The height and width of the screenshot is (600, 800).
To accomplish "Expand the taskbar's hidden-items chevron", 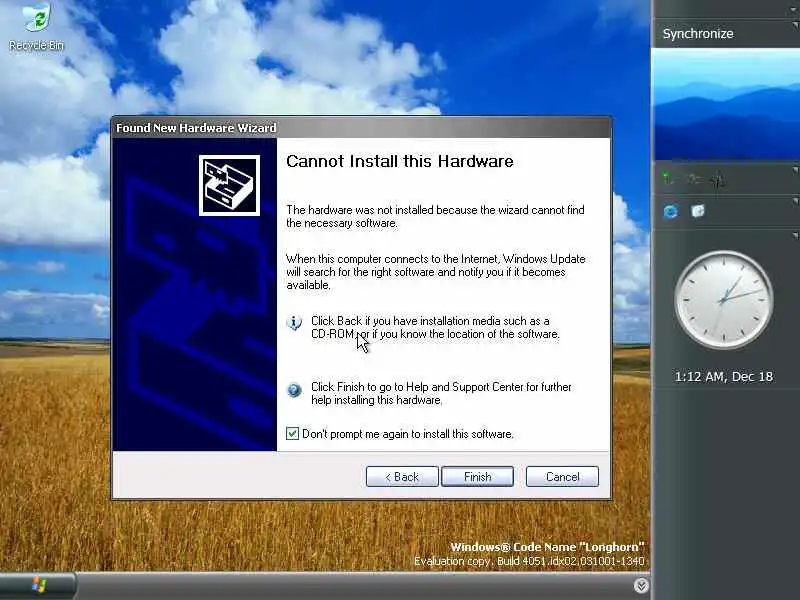I will (x=641, y=586).
